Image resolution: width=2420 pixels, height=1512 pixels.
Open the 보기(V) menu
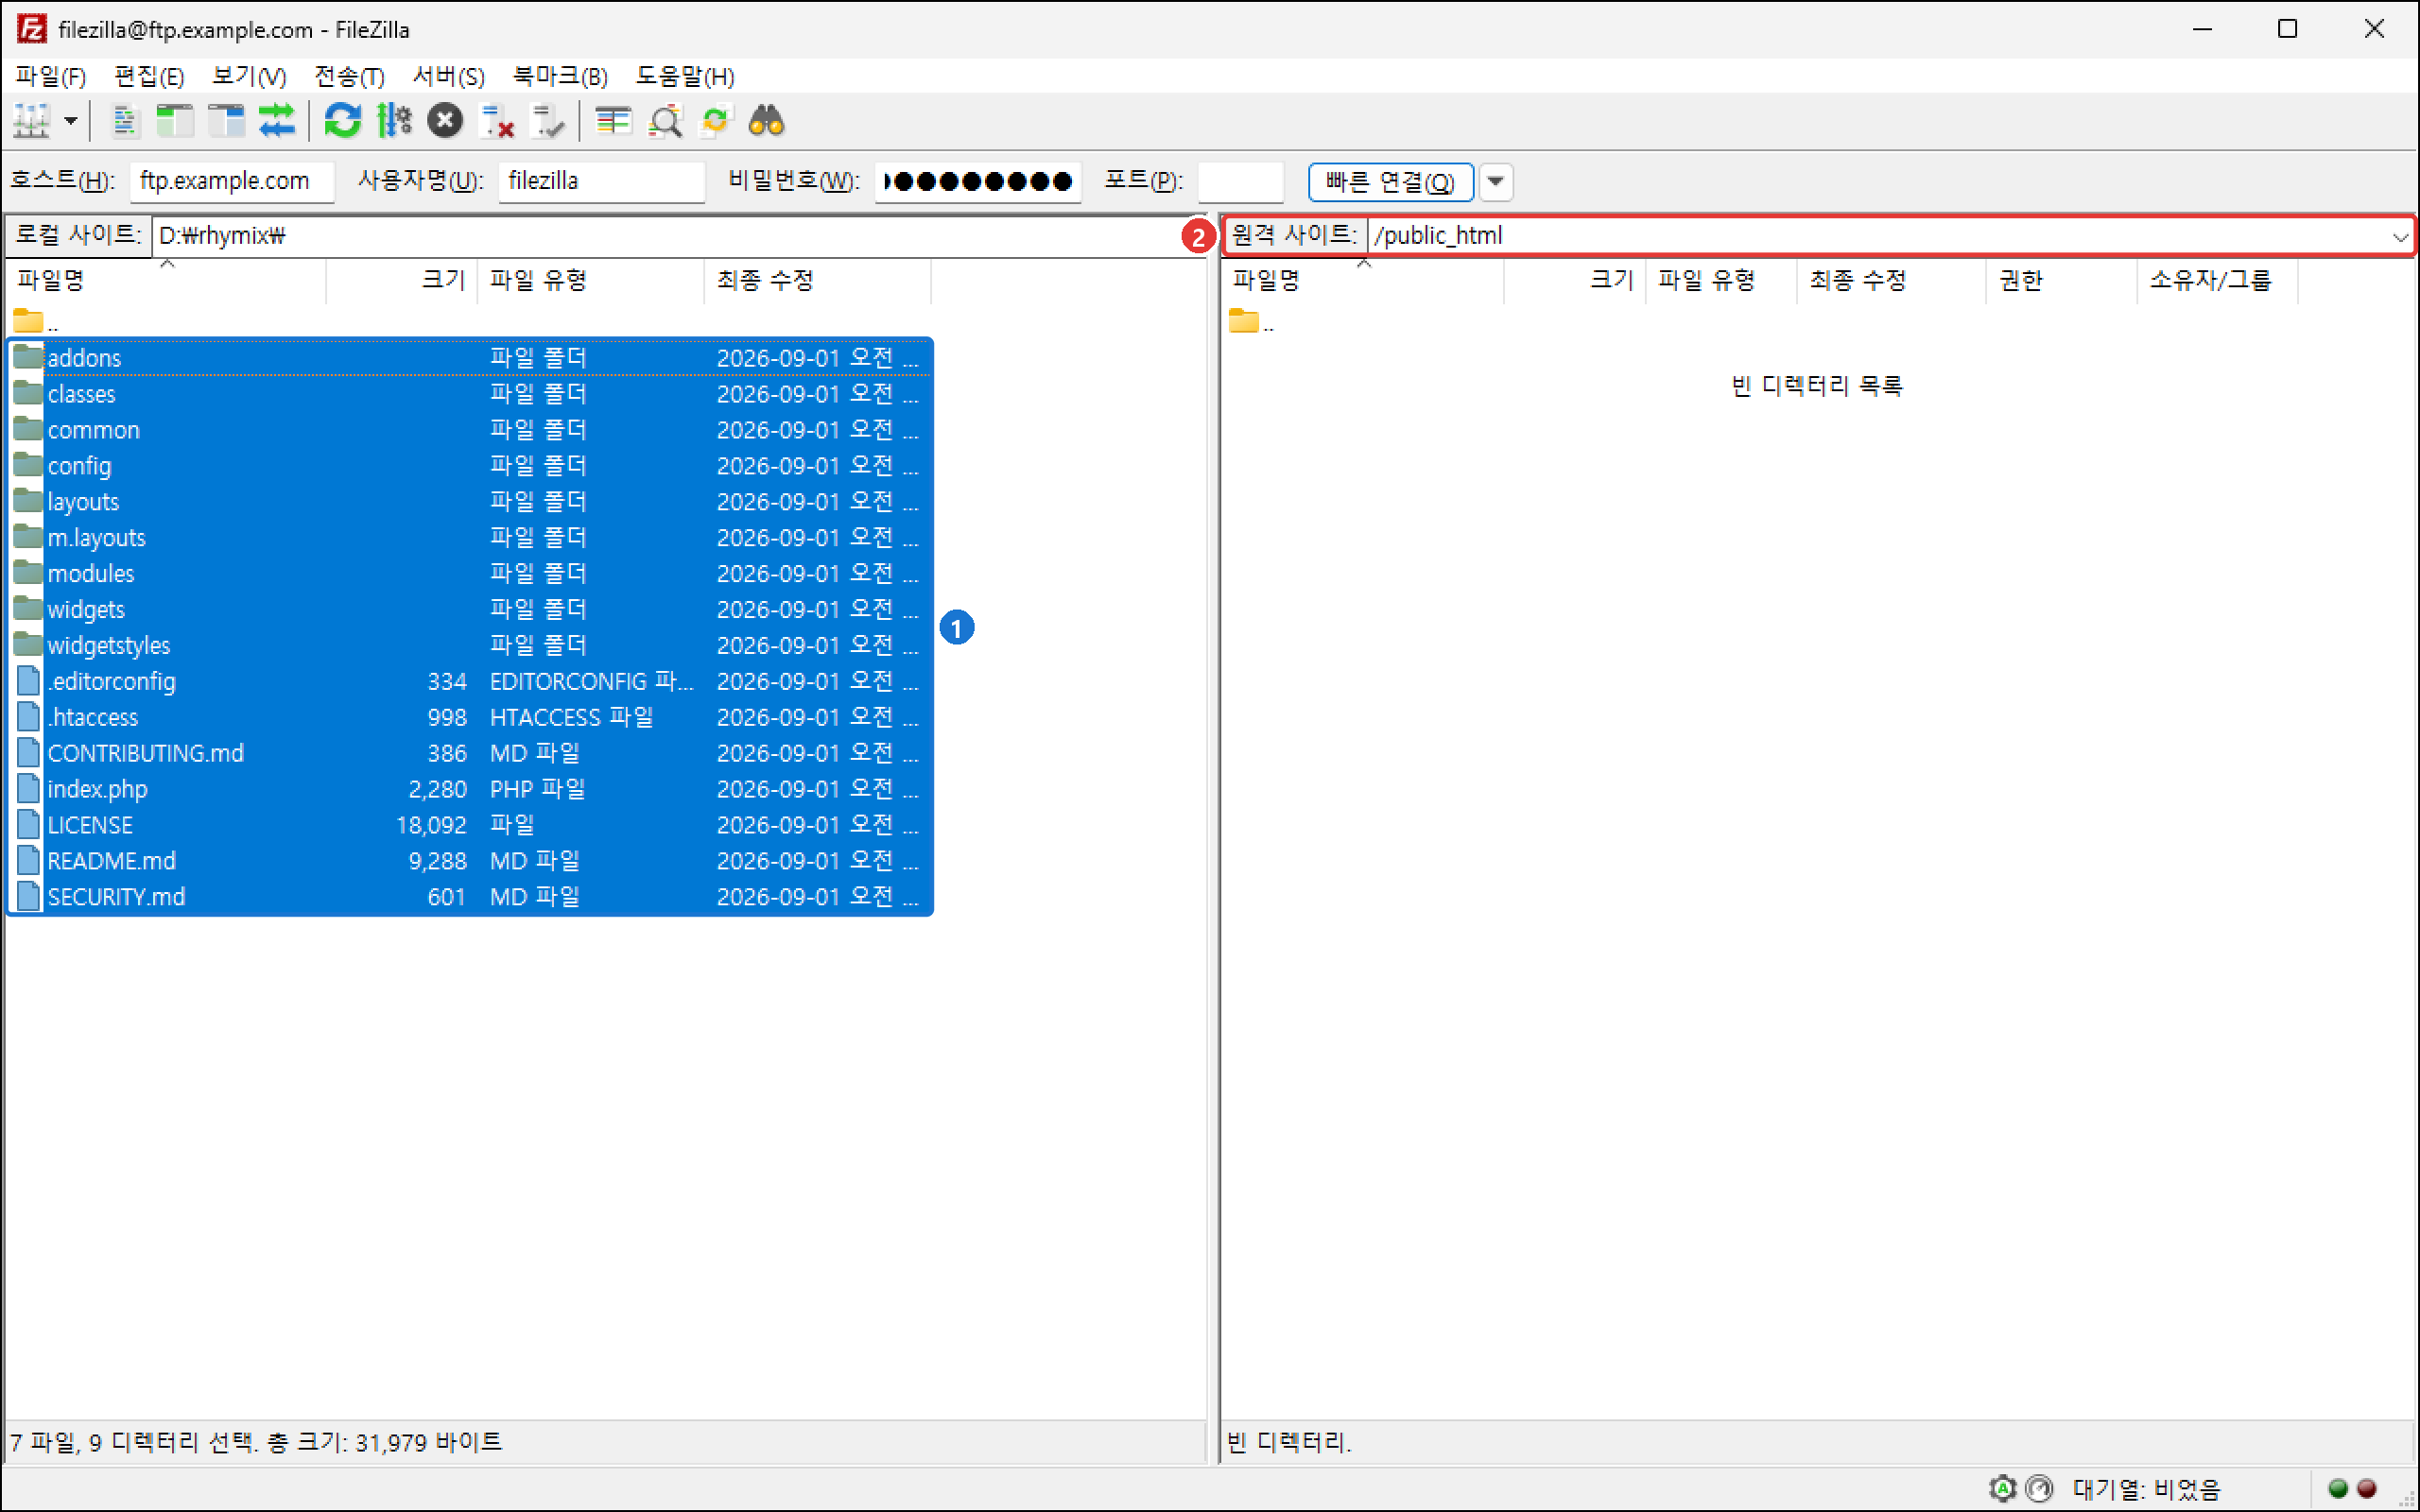(x=249, y=76)
